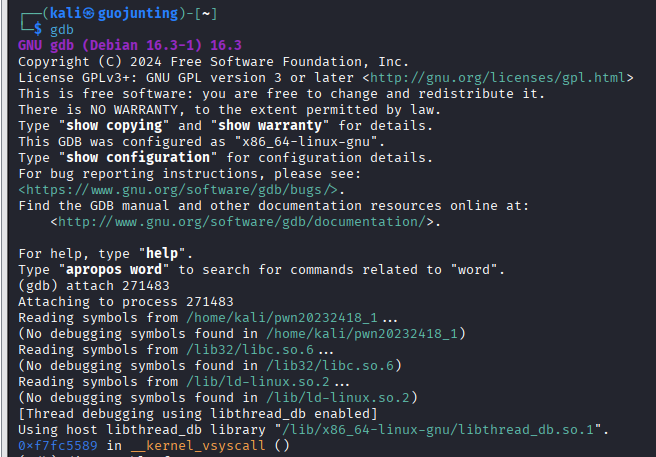The width and height of the screenshot is (656, 457).
Task: Click the 'show copying' bold text
Action: tap(114, 126)
